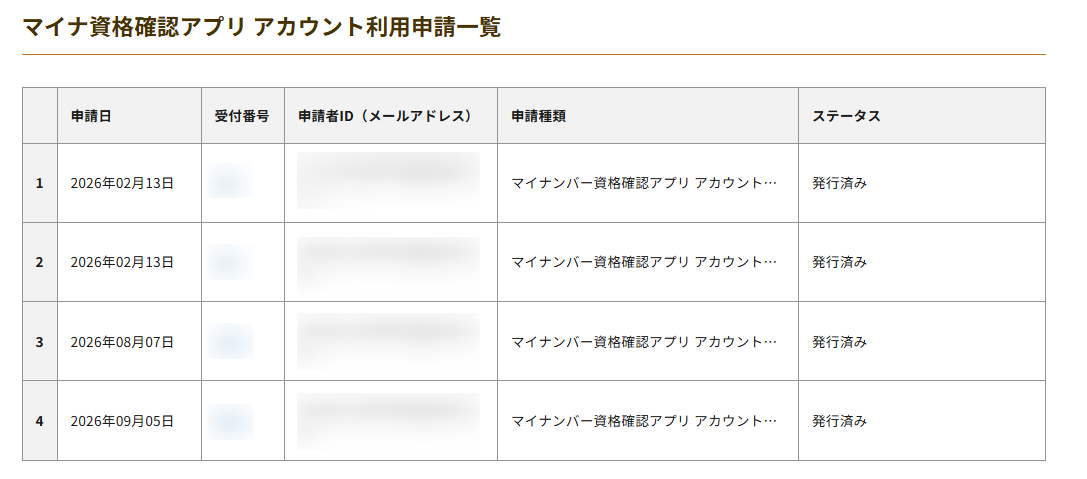Click the 2026年09月05日 date cell
This screenshot has height=479, width=1087.
tap(122, 421)
